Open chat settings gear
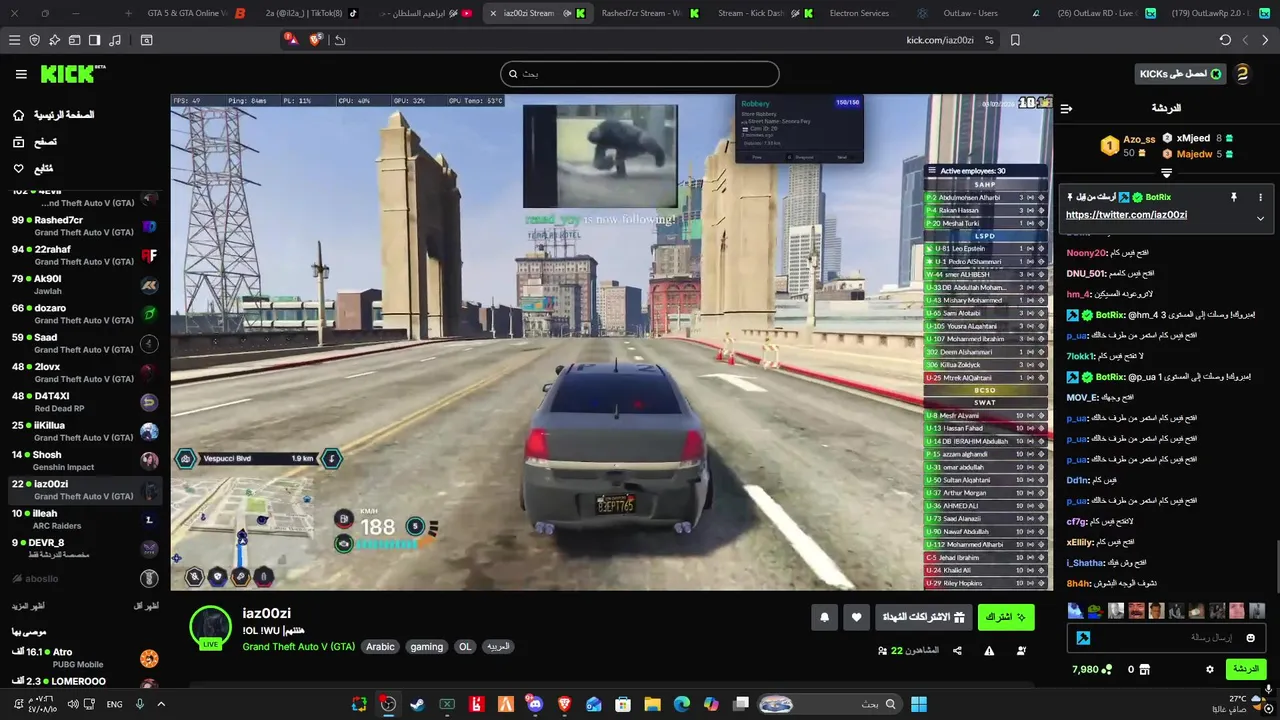 [1210, 669]
